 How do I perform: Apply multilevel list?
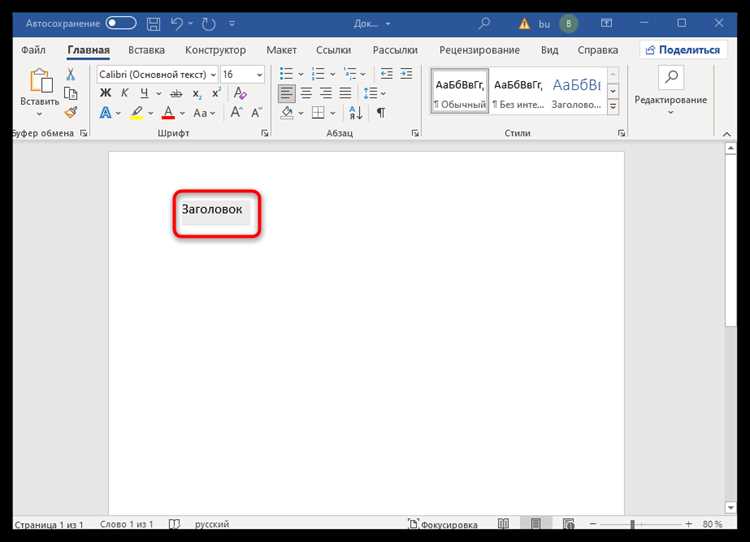350,74
